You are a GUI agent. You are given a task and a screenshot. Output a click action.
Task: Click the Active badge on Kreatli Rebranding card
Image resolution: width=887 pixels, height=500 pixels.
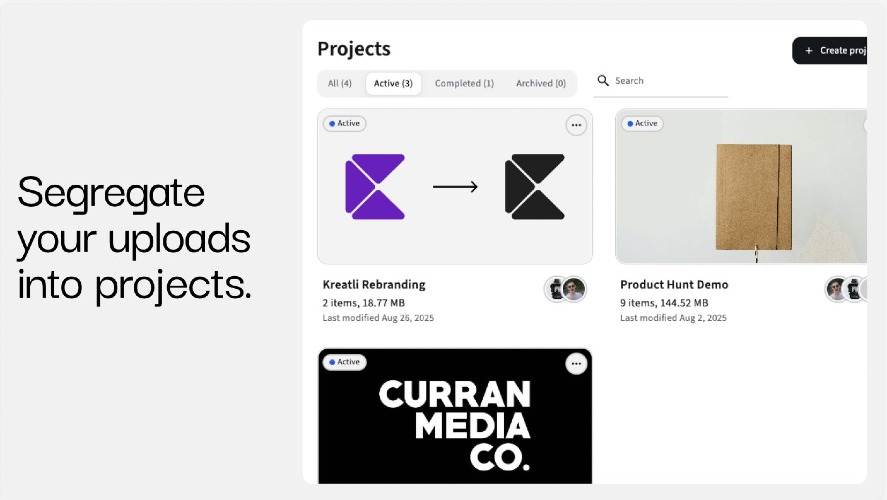tap(345, 123)
